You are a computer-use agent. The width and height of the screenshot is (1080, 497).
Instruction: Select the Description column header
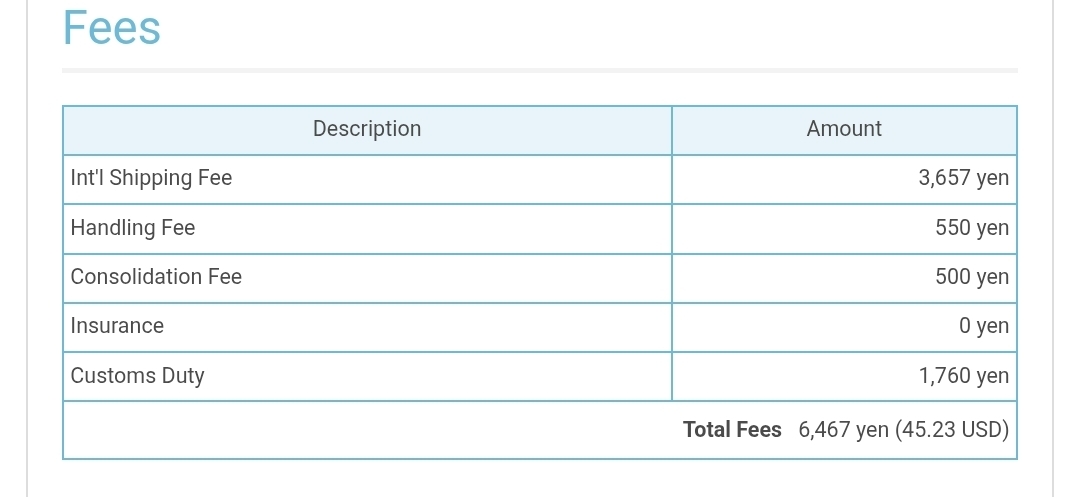[x=366, y=129]
